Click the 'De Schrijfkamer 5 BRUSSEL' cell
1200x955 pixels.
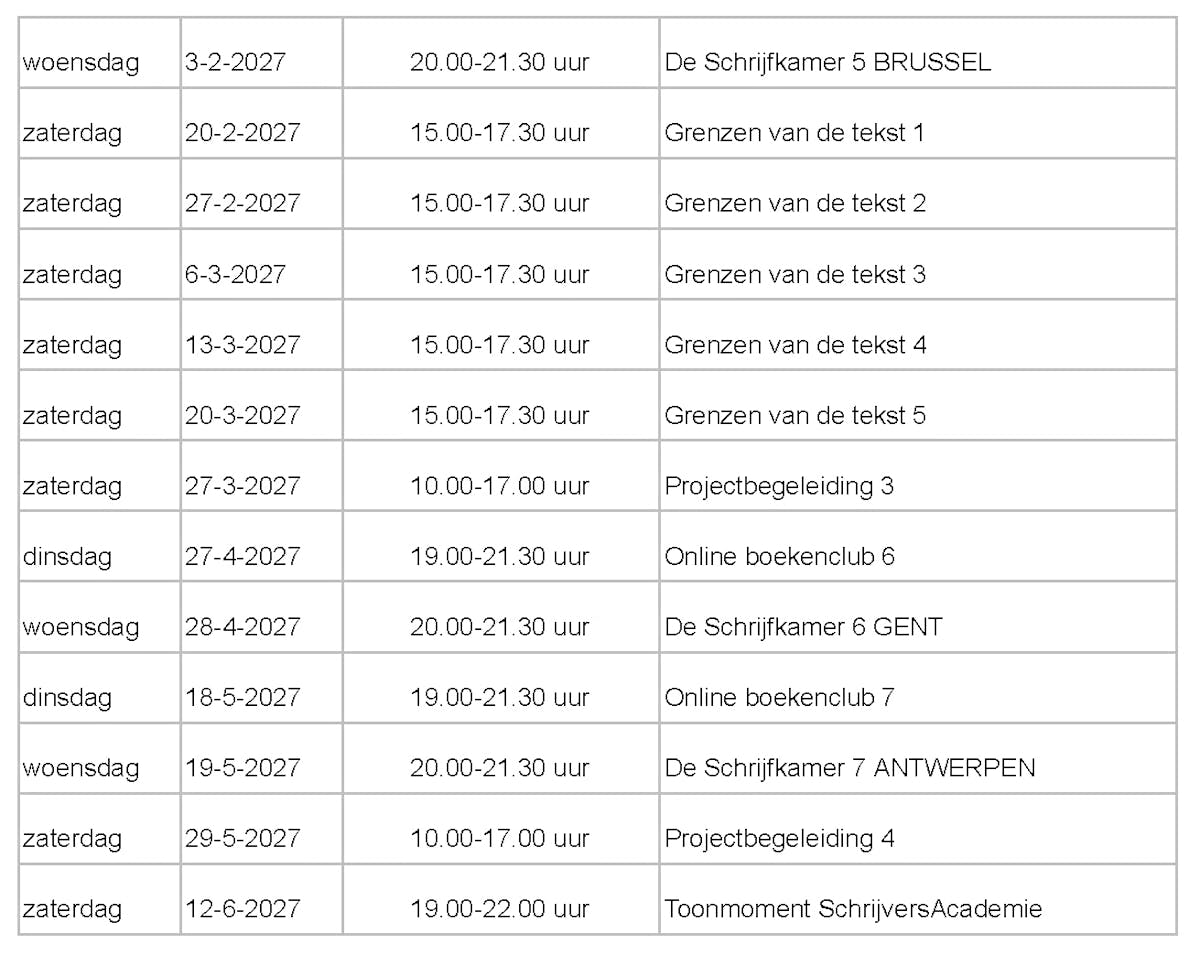pyautogui.click(x=827, y=62)
